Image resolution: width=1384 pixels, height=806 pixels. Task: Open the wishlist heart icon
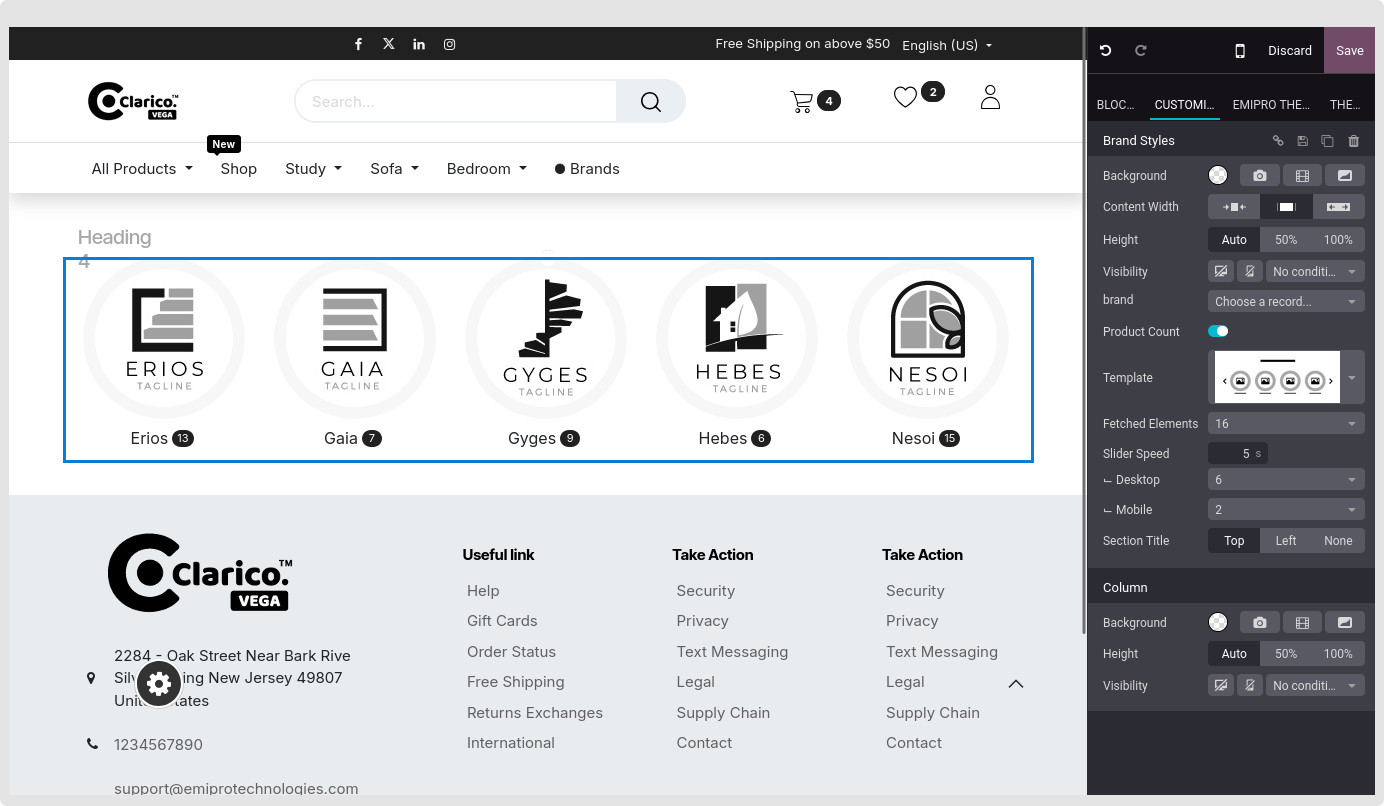coord(905,97)
